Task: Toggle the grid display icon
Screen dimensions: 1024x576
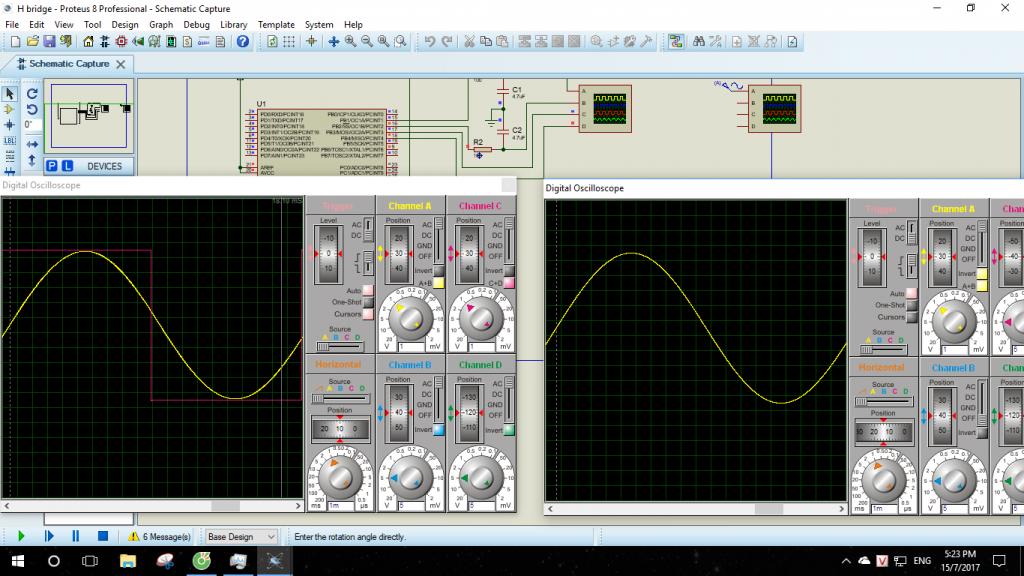Action: coord(289,42)
